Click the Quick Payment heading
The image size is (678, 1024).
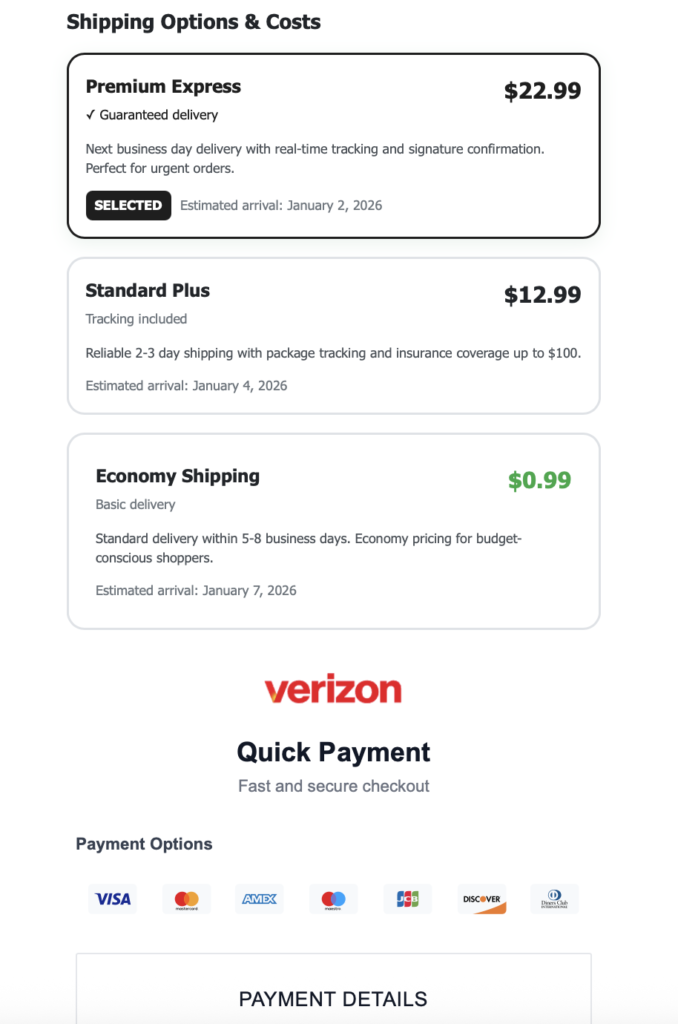(x=333, y=752)
